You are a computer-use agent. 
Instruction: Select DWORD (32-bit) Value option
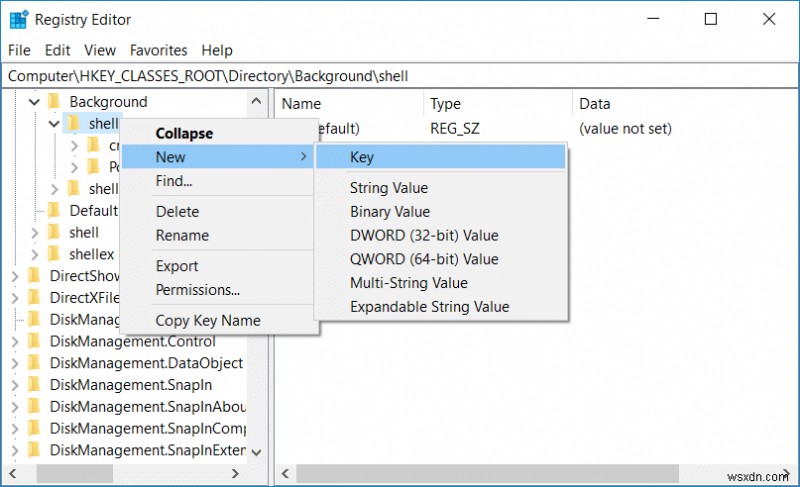(423, 236)
